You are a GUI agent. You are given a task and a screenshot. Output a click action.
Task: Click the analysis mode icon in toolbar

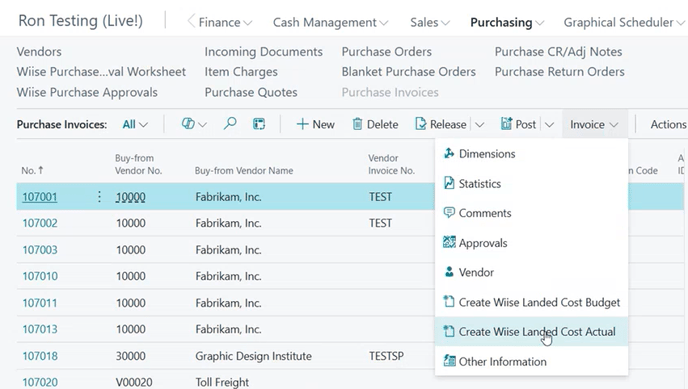click(188, 124)
